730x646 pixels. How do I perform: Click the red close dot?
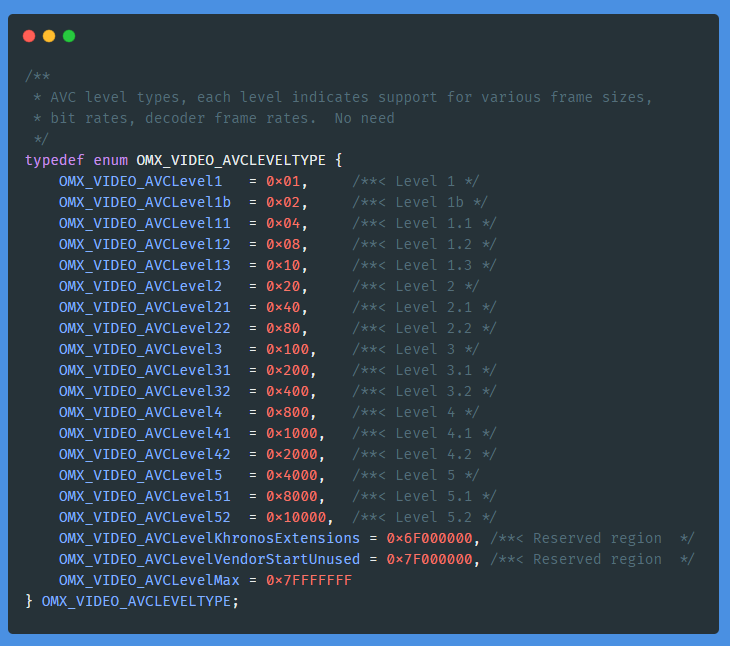click(x=29, y=36)
